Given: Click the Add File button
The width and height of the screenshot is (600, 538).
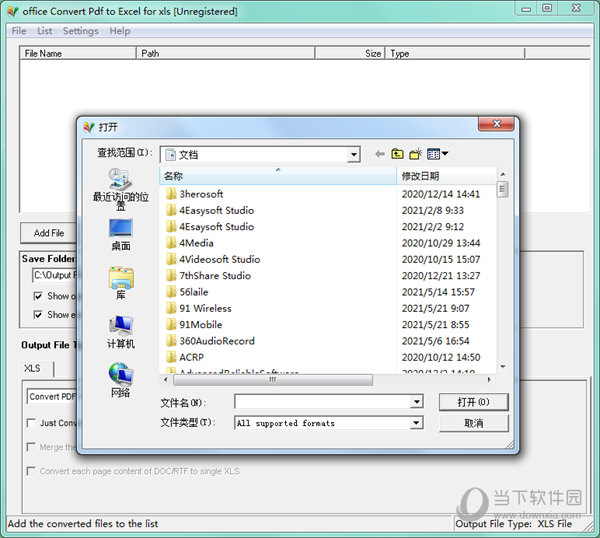Looking at the screenshot, I should pos(49,233).
